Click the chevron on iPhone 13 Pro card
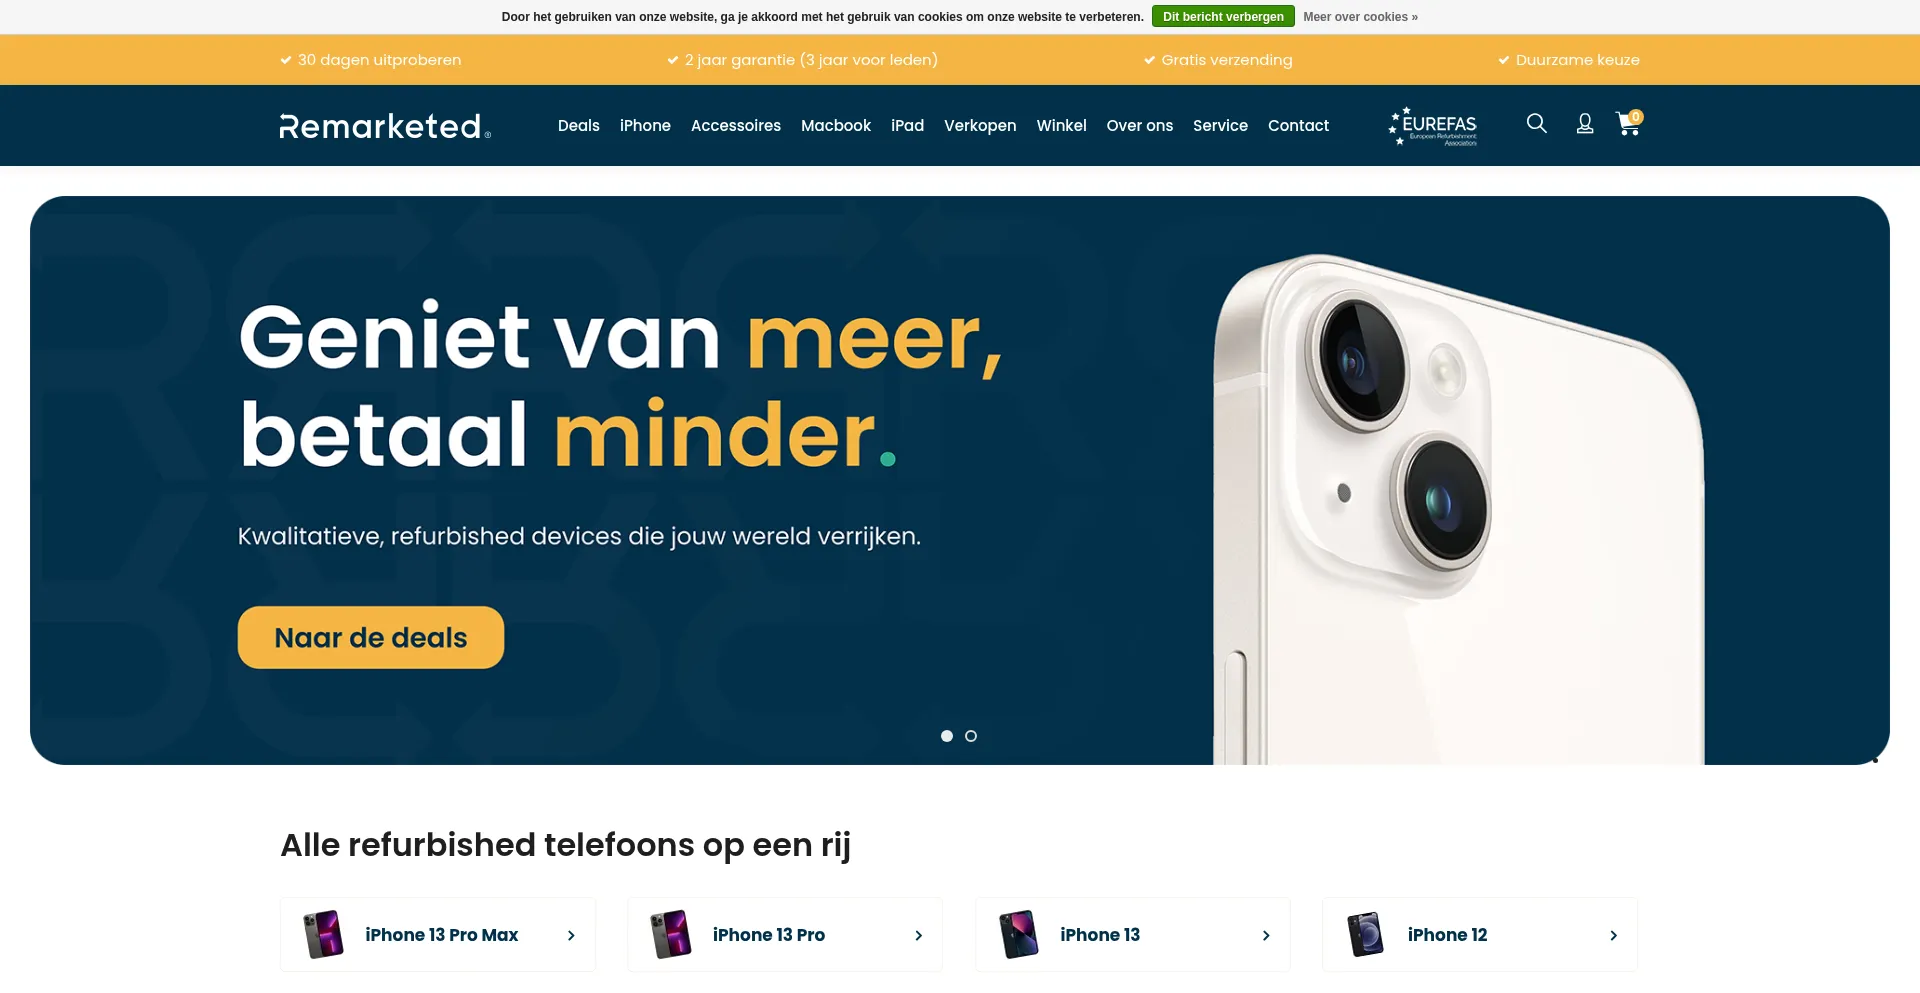1920x993 pixels. [919, 936]
